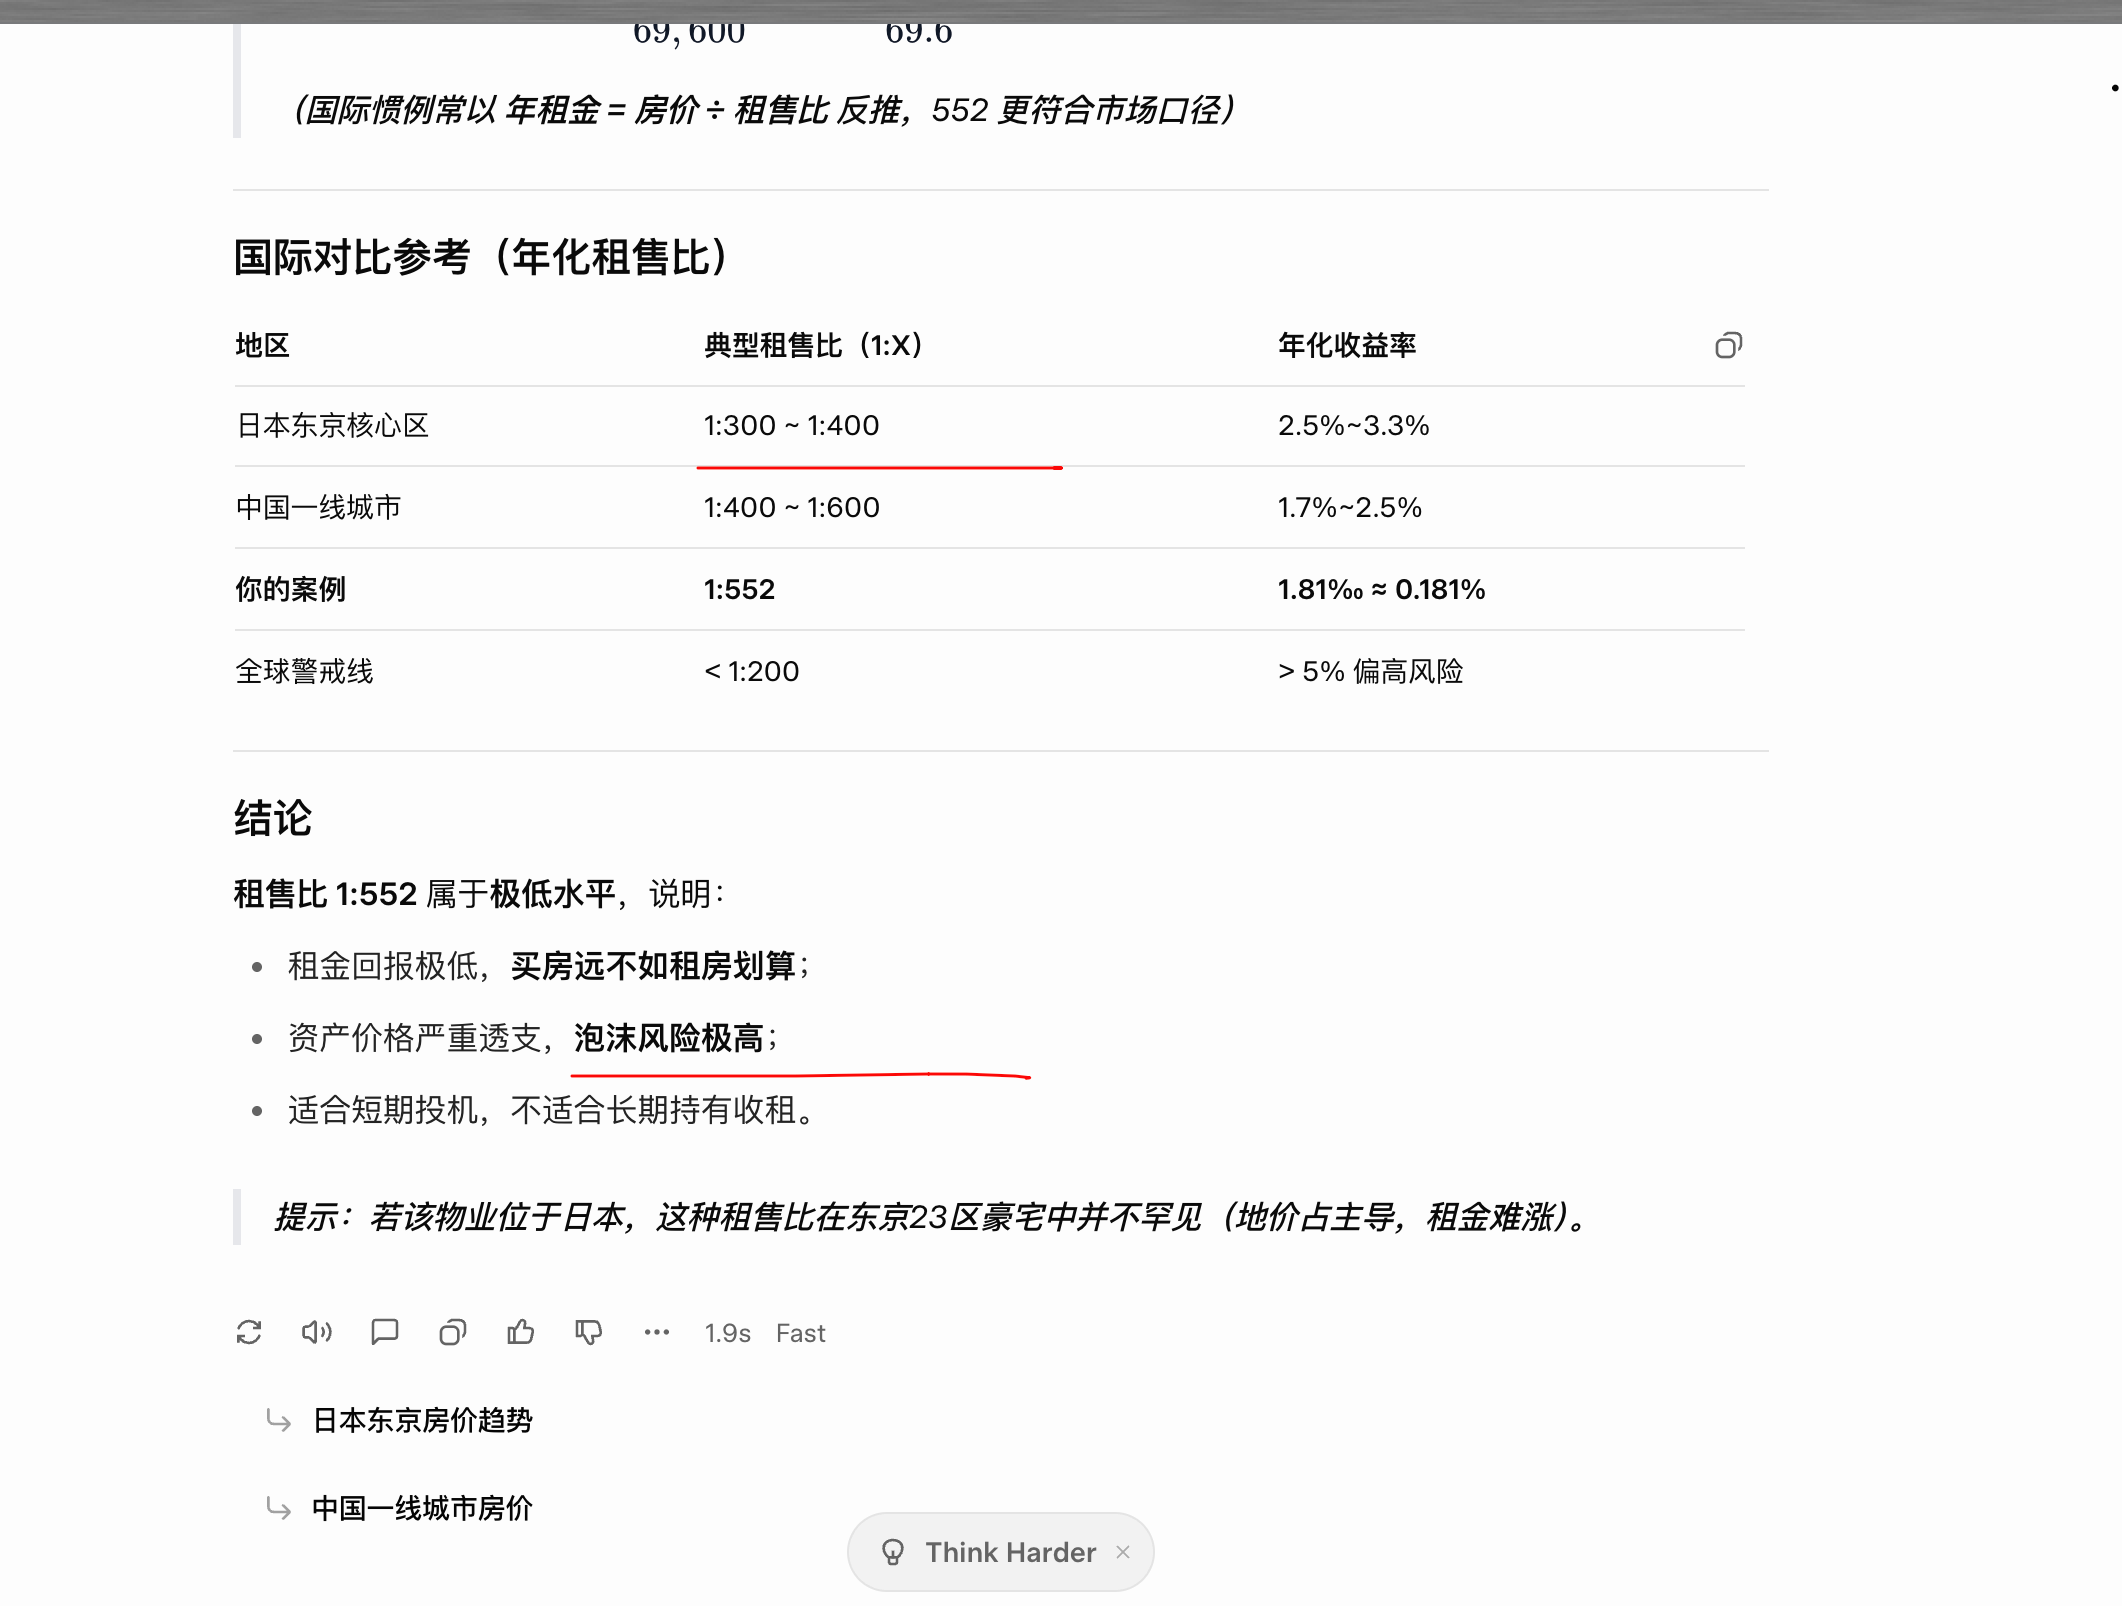Screen dimensions: 2122x1606
Task: Ask follow-up 日本东京房价趋势
Action: click(x=422, y=1420)
